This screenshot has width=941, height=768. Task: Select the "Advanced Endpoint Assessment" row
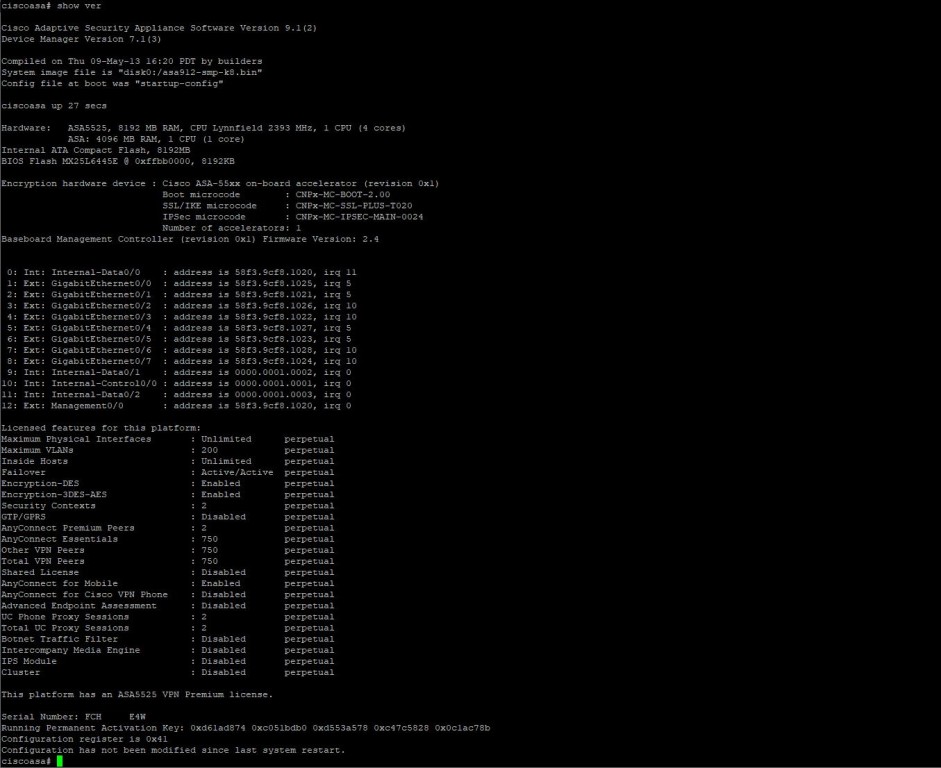click(168, 606)
